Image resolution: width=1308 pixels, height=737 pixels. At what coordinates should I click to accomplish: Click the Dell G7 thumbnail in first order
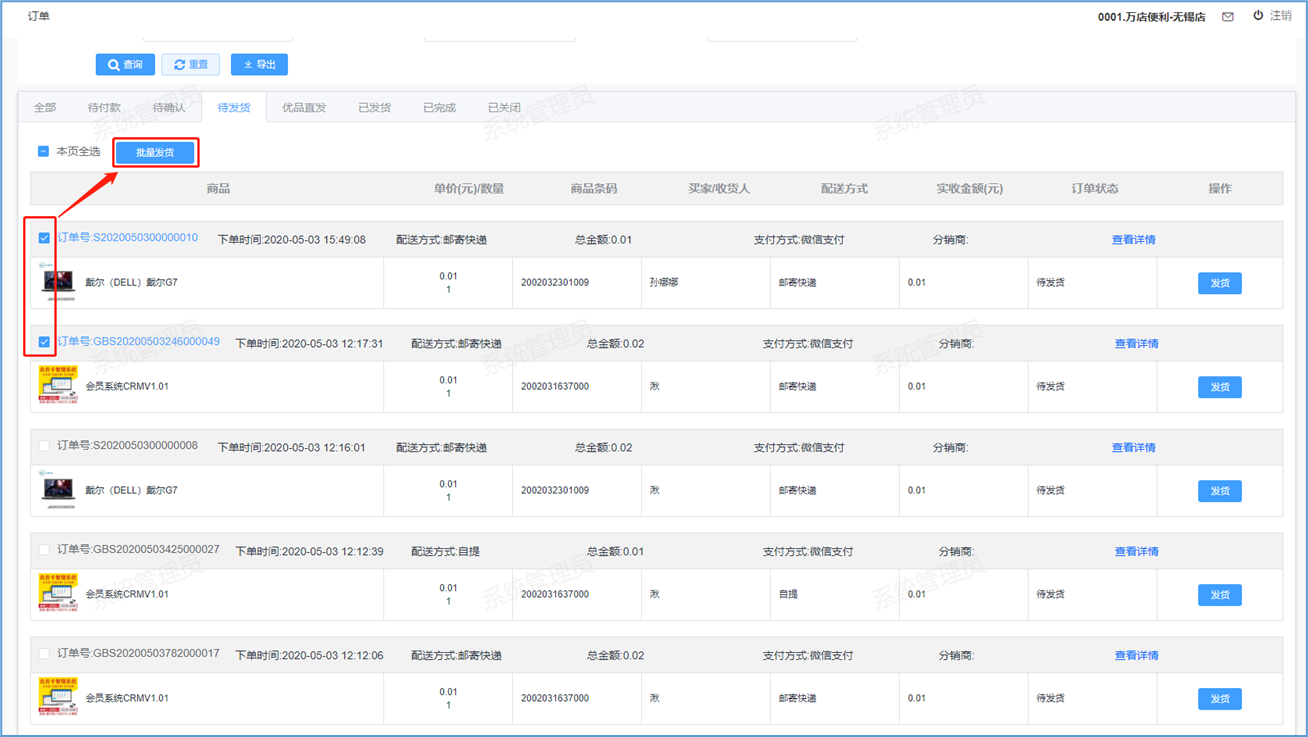click(x=58, y=282)
